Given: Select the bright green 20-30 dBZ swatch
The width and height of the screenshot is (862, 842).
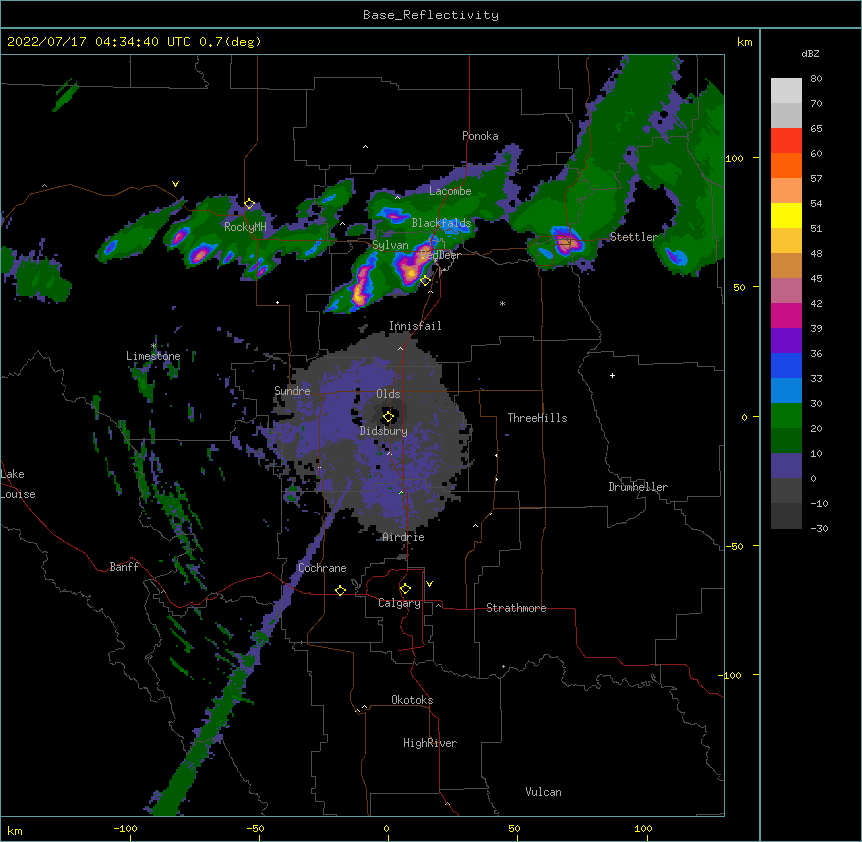Looking at the screenshot, I should [786, 416].
